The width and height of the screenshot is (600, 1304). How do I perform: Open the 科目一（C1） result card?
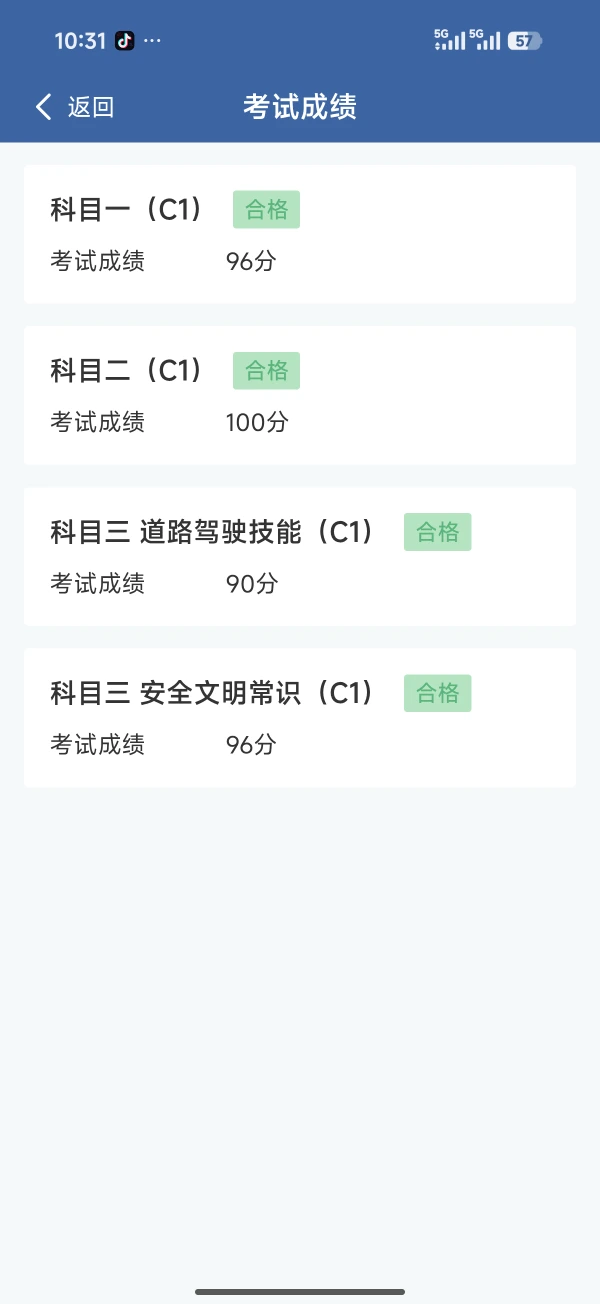300,234
